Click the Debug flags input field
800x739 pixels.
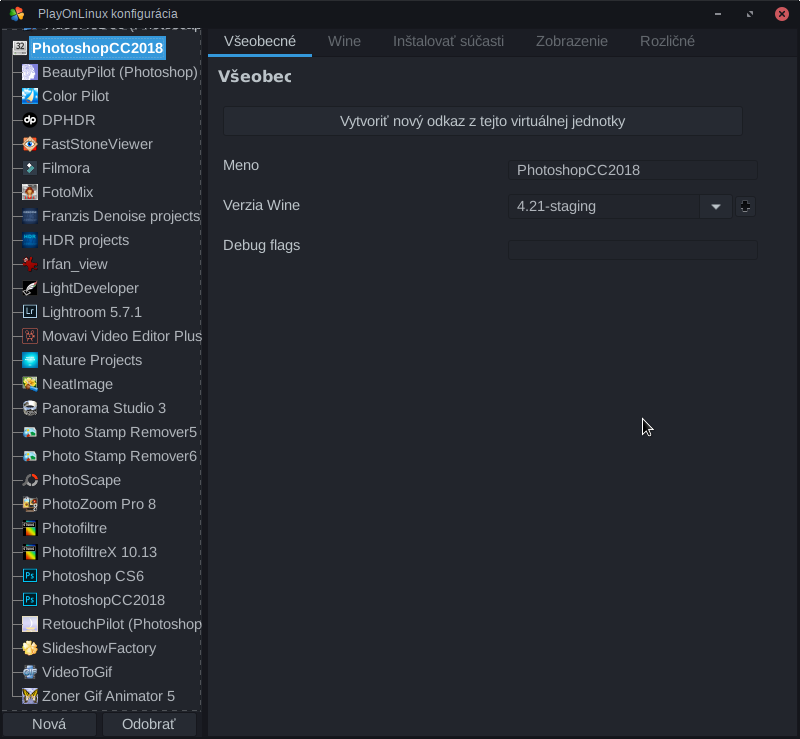(x=632, y=250)
